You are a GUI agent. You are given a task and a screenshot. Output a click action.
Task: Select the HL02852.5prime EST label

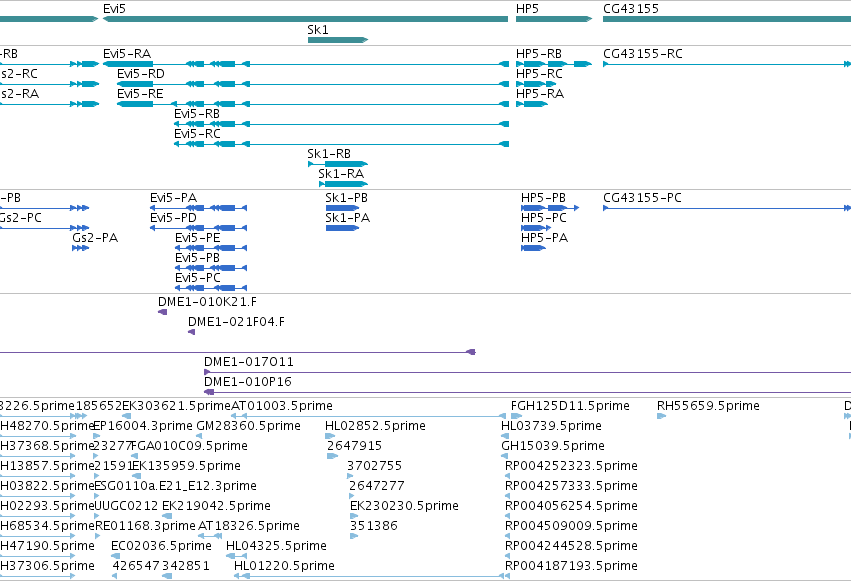pos(375,426)
